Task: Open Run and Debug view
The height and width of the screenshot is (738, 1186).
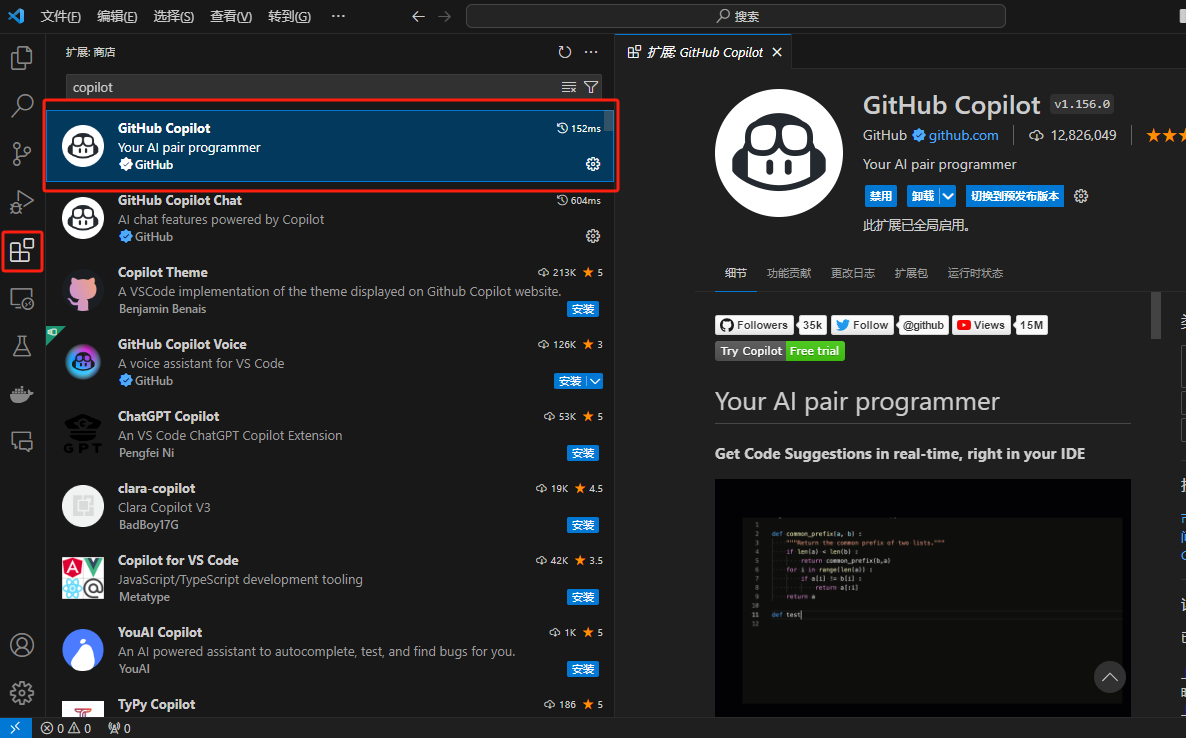Action: click(22, 203)
